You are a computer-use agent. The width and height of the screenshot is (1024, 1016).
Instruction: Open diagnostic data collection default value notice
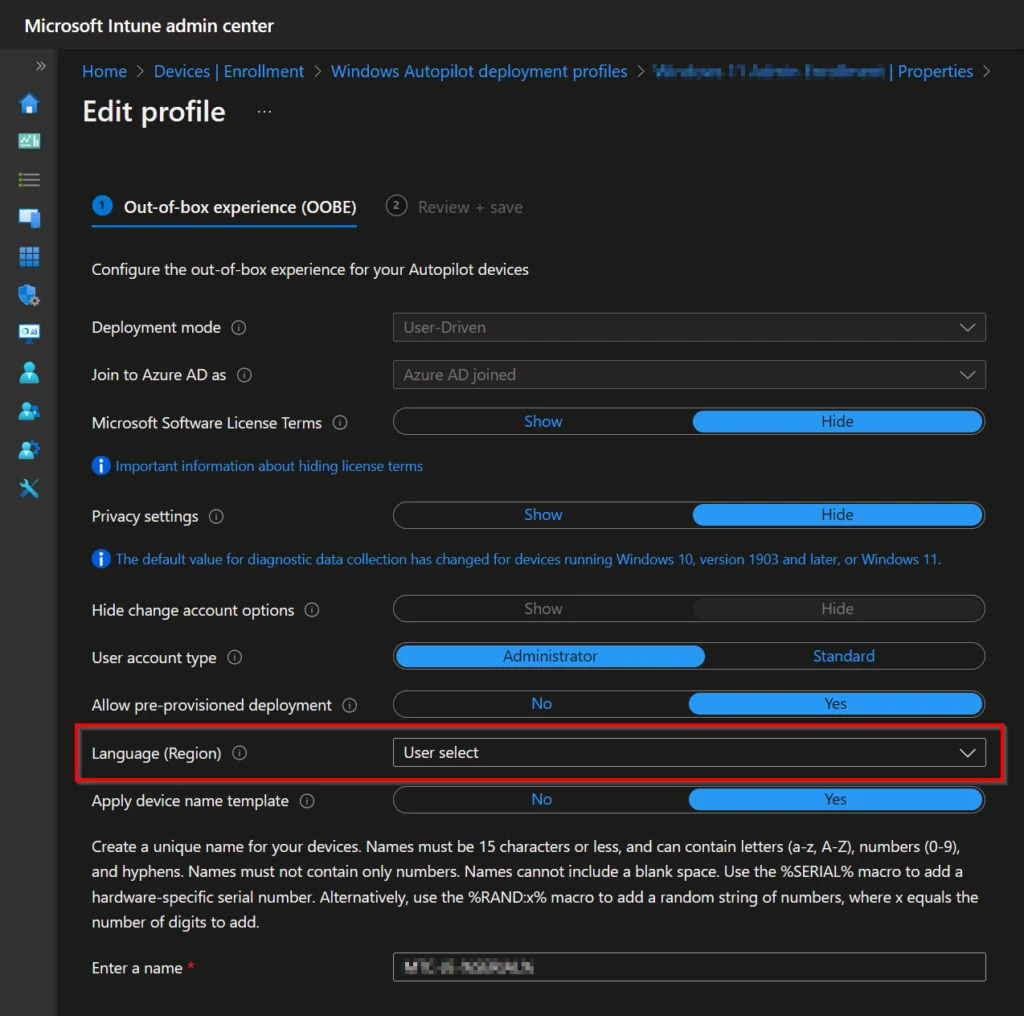528,560
